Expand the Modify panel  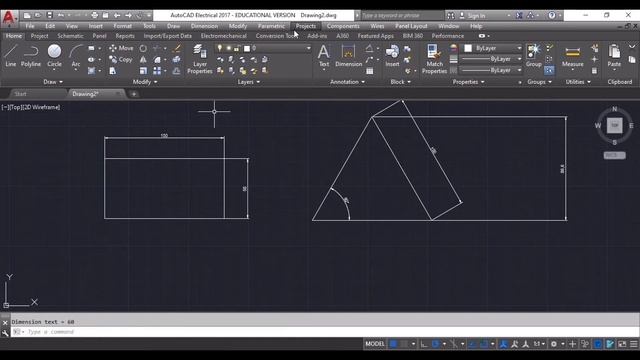pyautogui.click(x=145, y=82)
